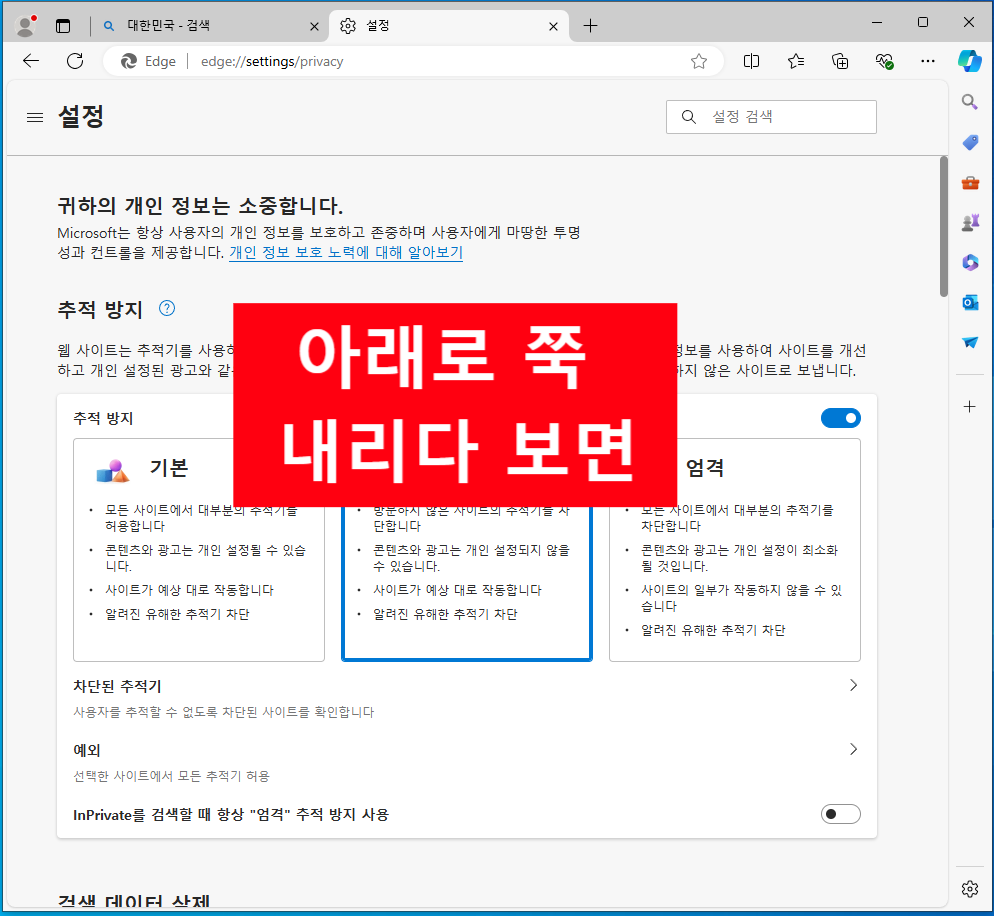
Task: Open the Settings and more ellipsis menu
Action: coord(927,61)
